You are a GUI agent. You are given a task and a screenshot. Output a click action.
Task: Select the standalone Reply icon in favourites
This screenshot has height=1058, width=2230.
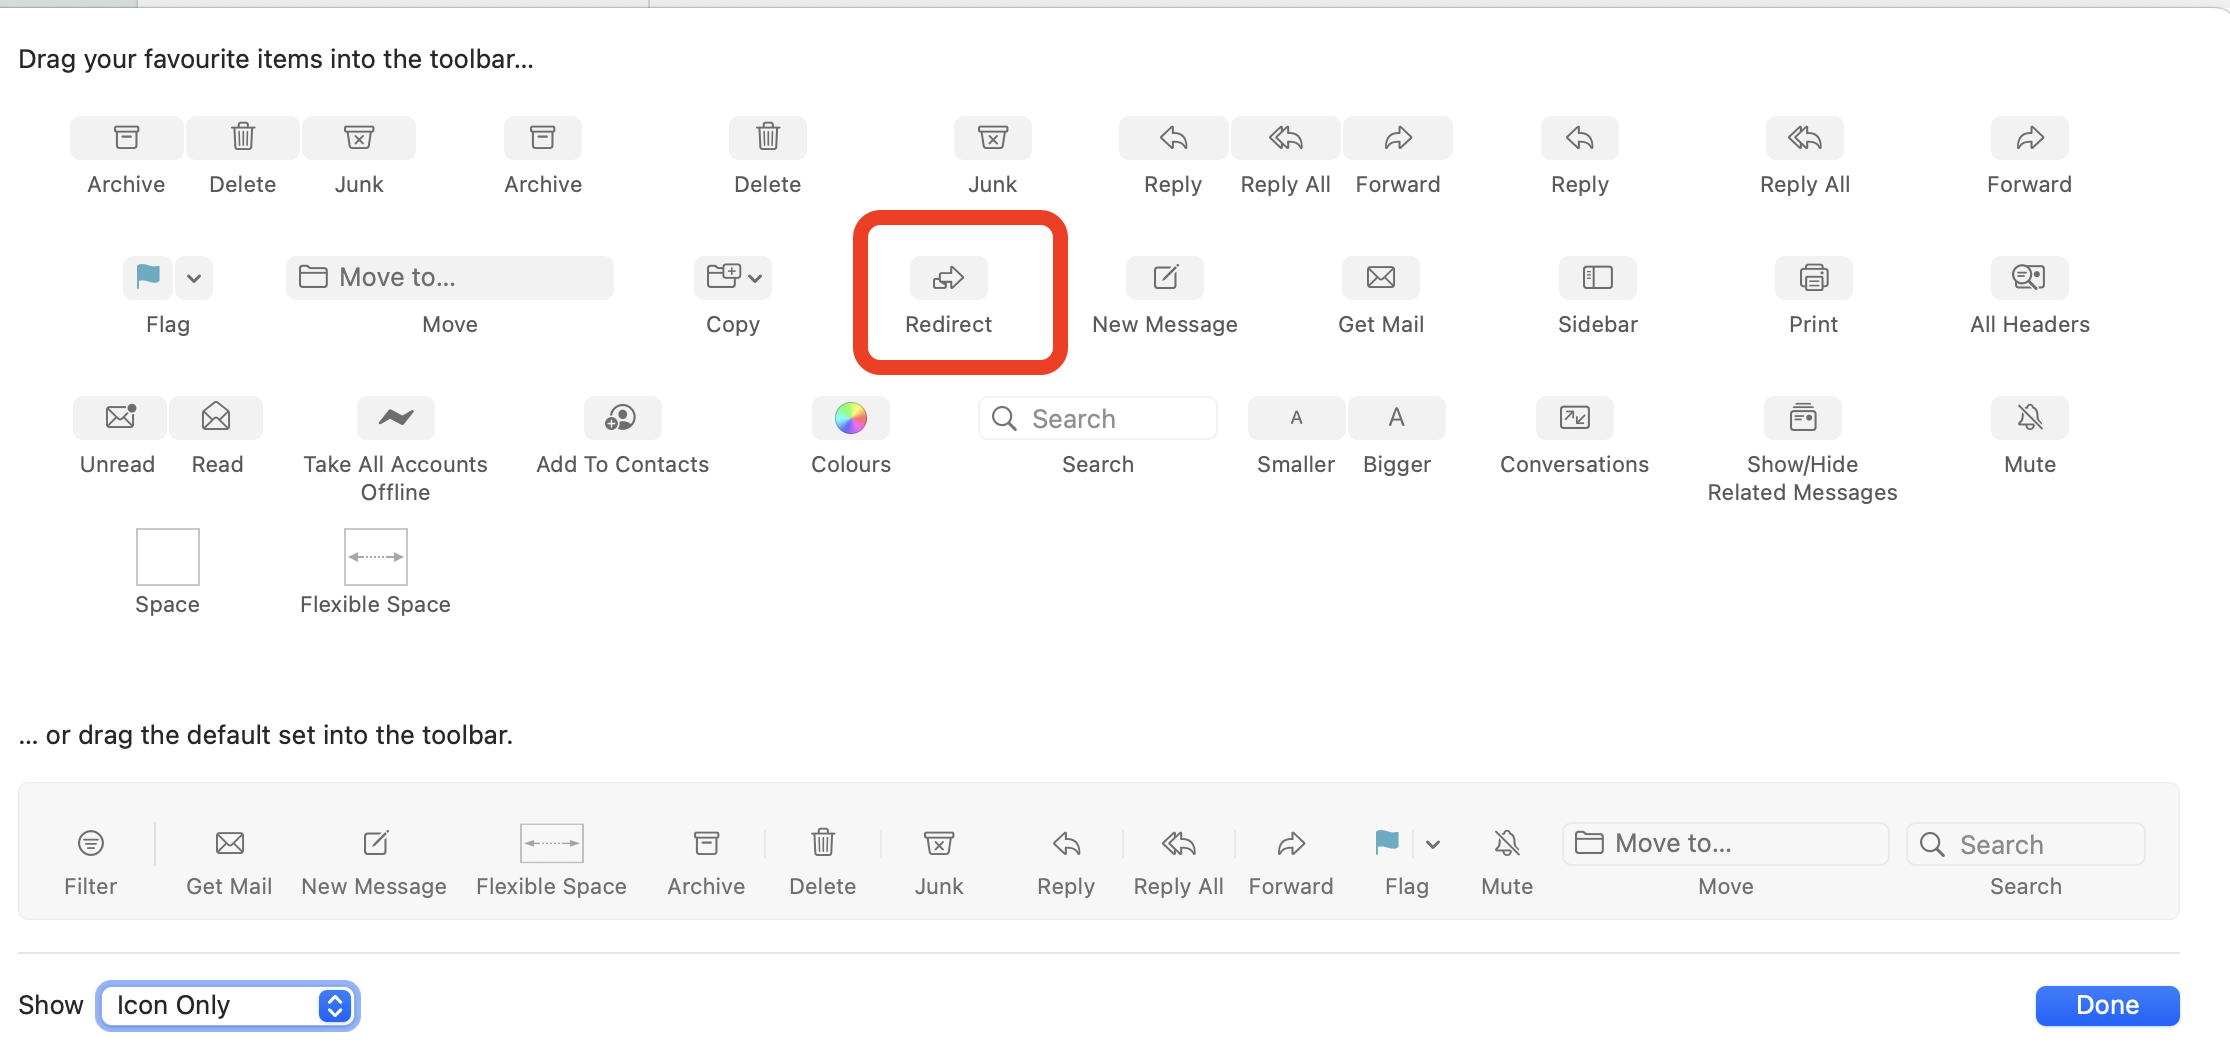pyautogui.click(x=1580, y=138)
